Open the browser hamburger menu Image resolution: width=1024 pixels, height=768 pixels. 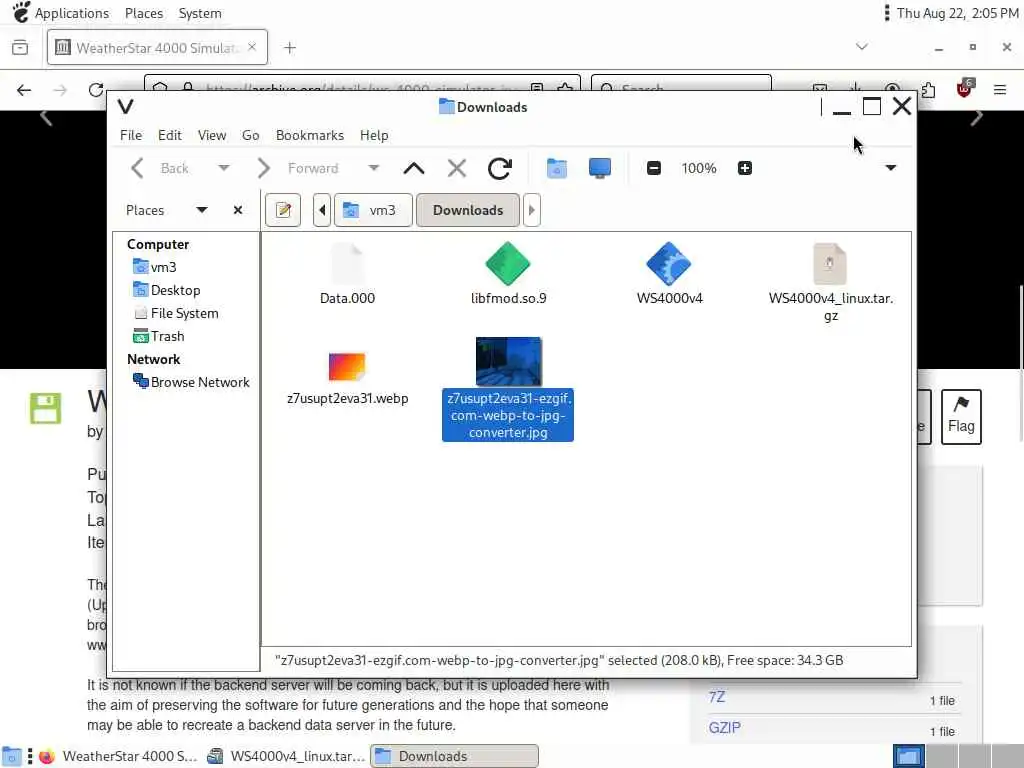[x=1000, y=90]
